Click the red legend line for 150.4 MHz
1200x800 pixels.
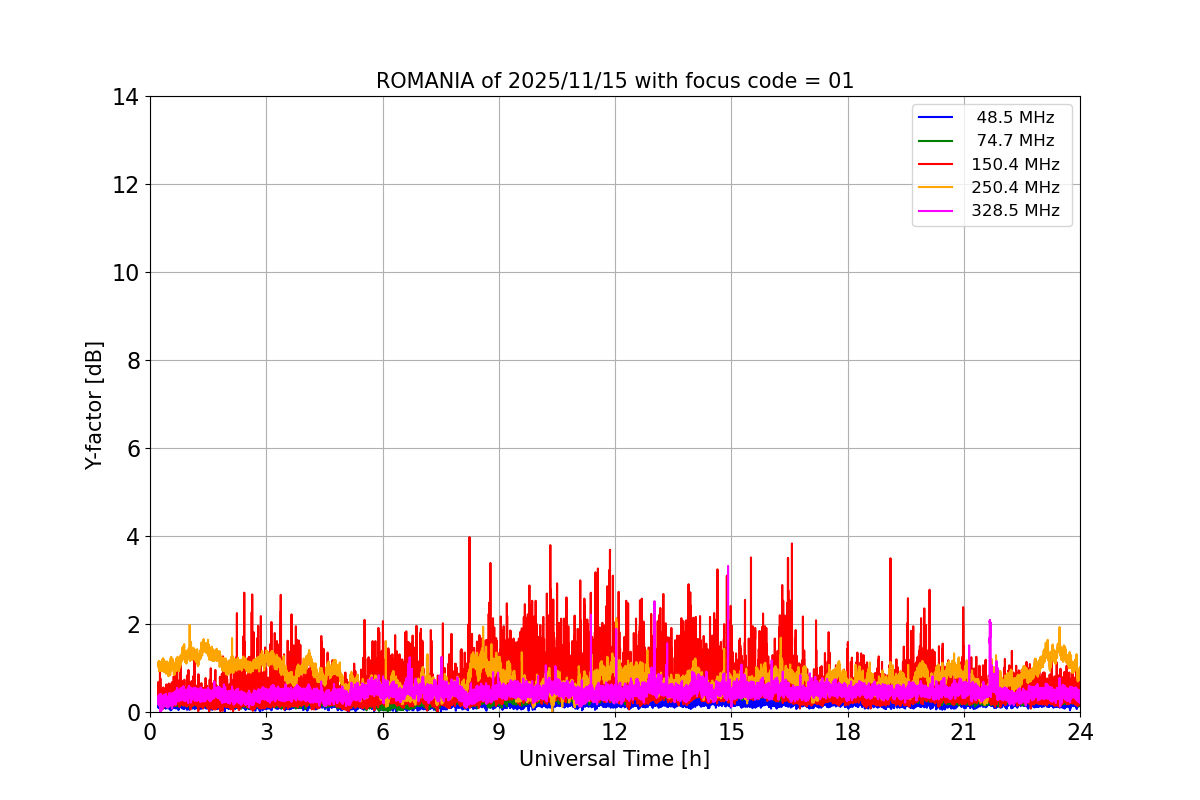[936, 165]
